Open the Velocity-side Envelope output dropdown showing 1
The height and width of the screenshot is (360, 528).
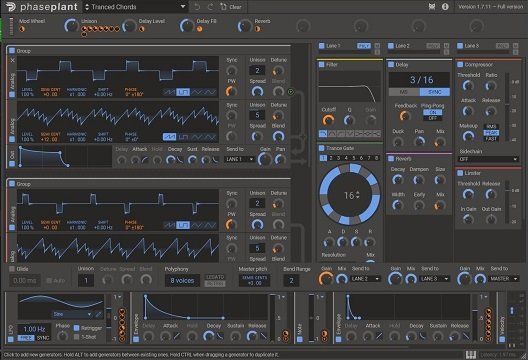(x=484, y=297)
